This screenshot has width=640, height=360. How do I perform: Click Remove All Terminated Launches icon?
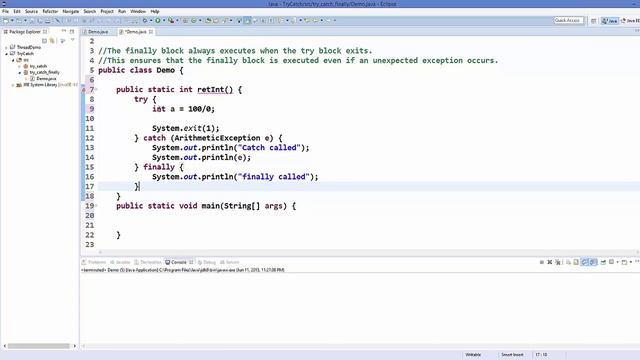click(558, 262)
